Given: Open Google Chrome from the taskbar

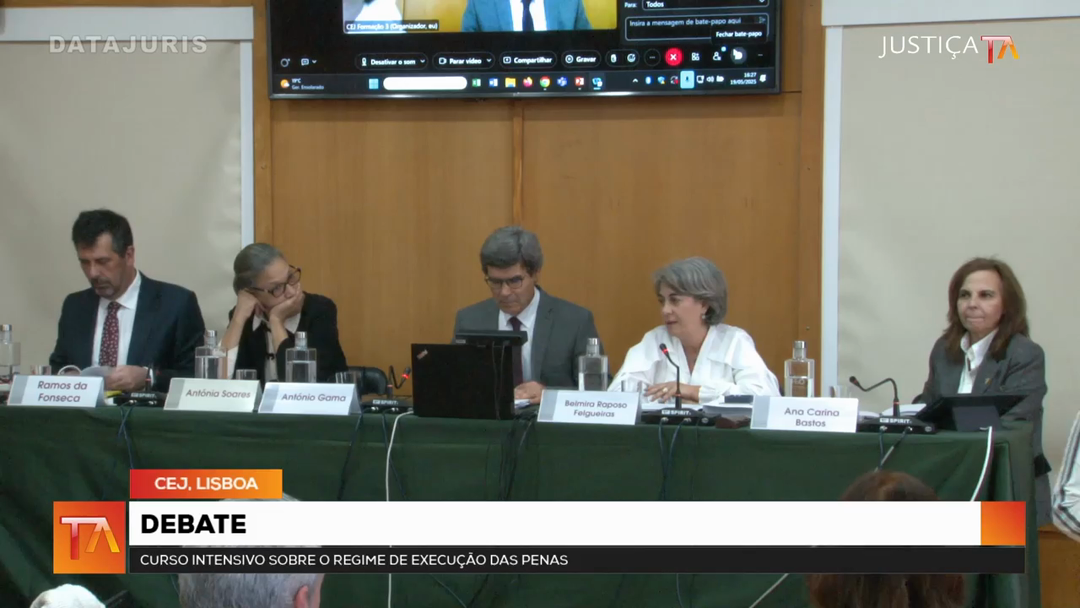Looking at the screenshot, I should click(545, 82).
